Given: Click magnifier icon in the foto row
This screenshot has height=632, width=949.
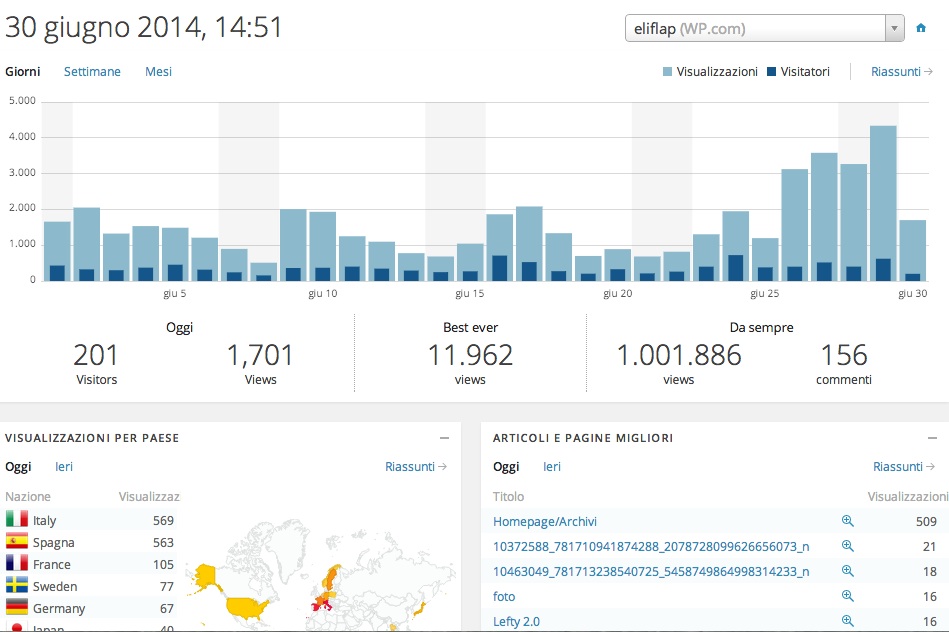Looking at the screenshot, I should tap(847, 596).
